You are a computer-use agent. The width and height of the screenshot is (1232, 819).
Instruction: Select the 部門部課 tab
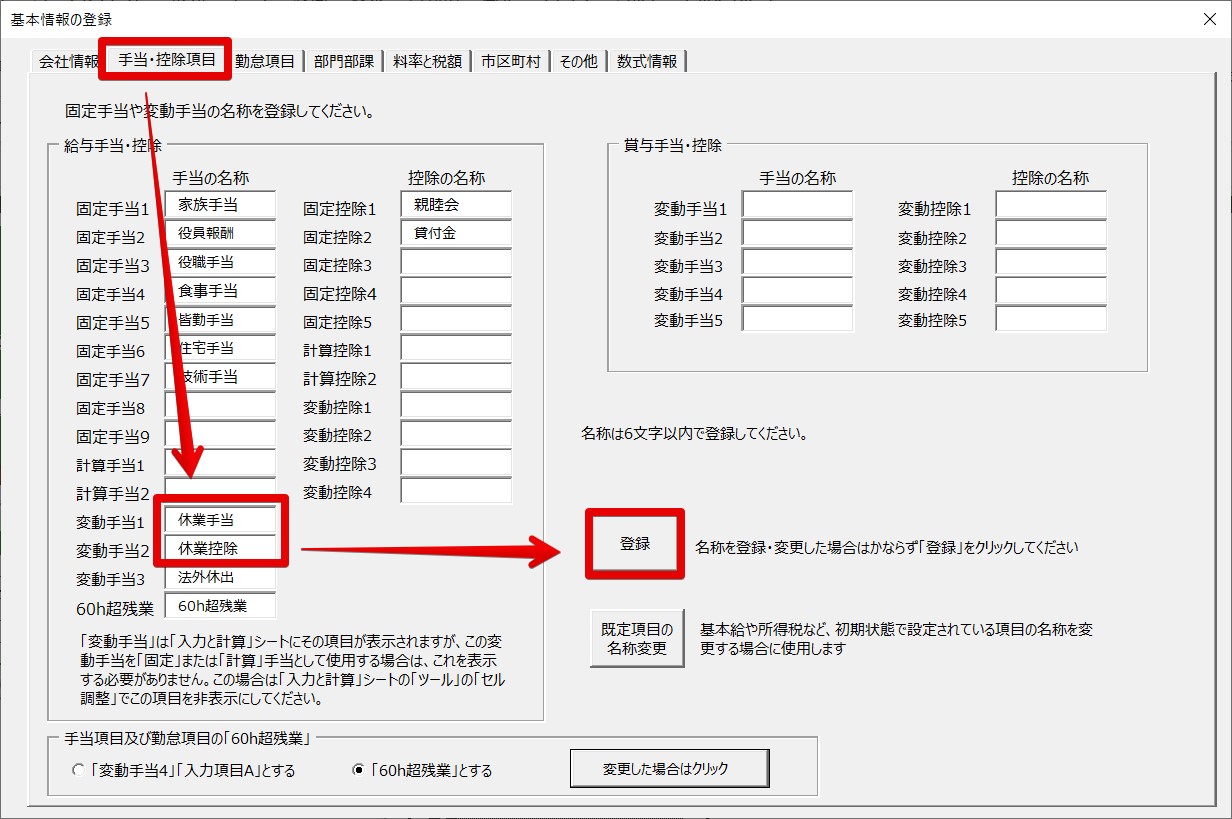pos(343,61)
